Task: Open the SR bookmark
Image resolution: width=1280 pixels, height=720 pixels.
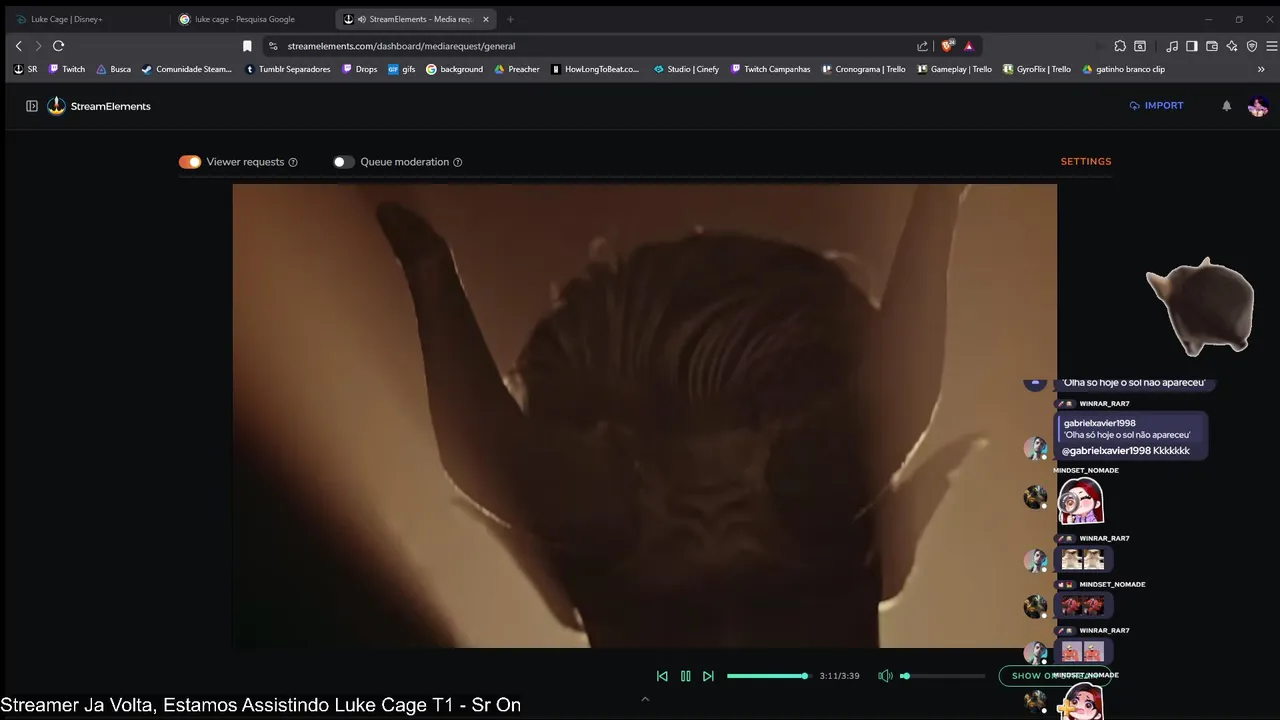Action: (x=26, y=69)
